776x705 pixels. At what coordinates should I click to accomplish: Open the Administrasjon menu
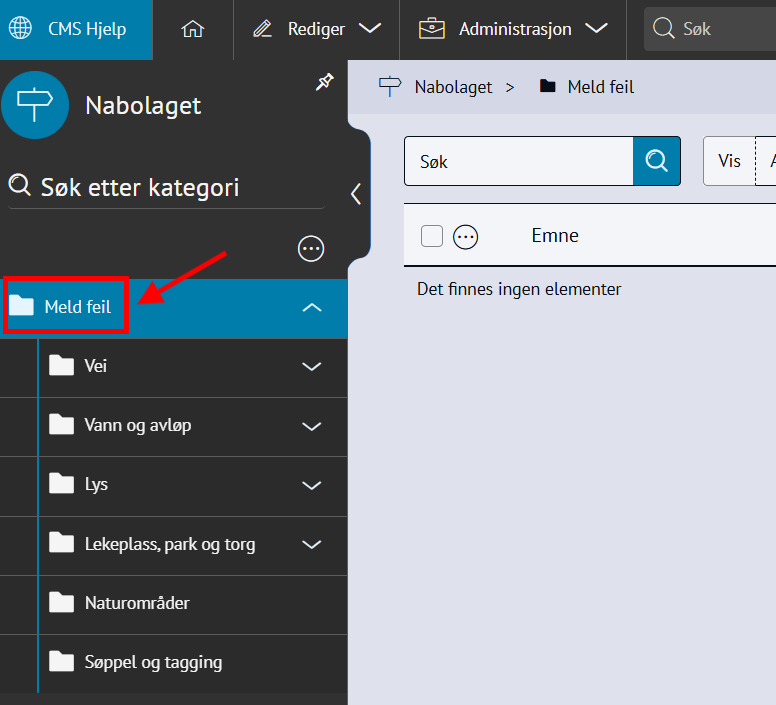(513, 29)
